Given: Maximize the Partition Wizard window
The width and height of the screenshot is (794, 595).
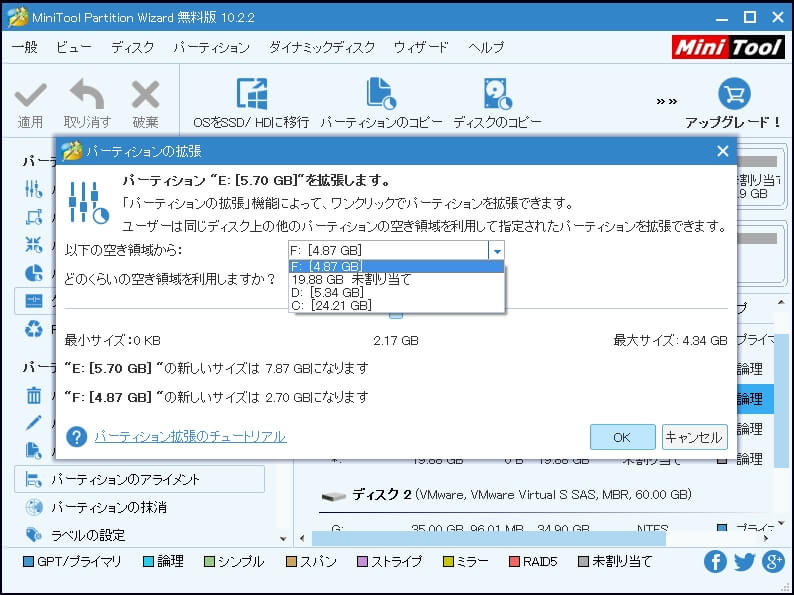Looking at the screenshot, I should tap(750, 18).
